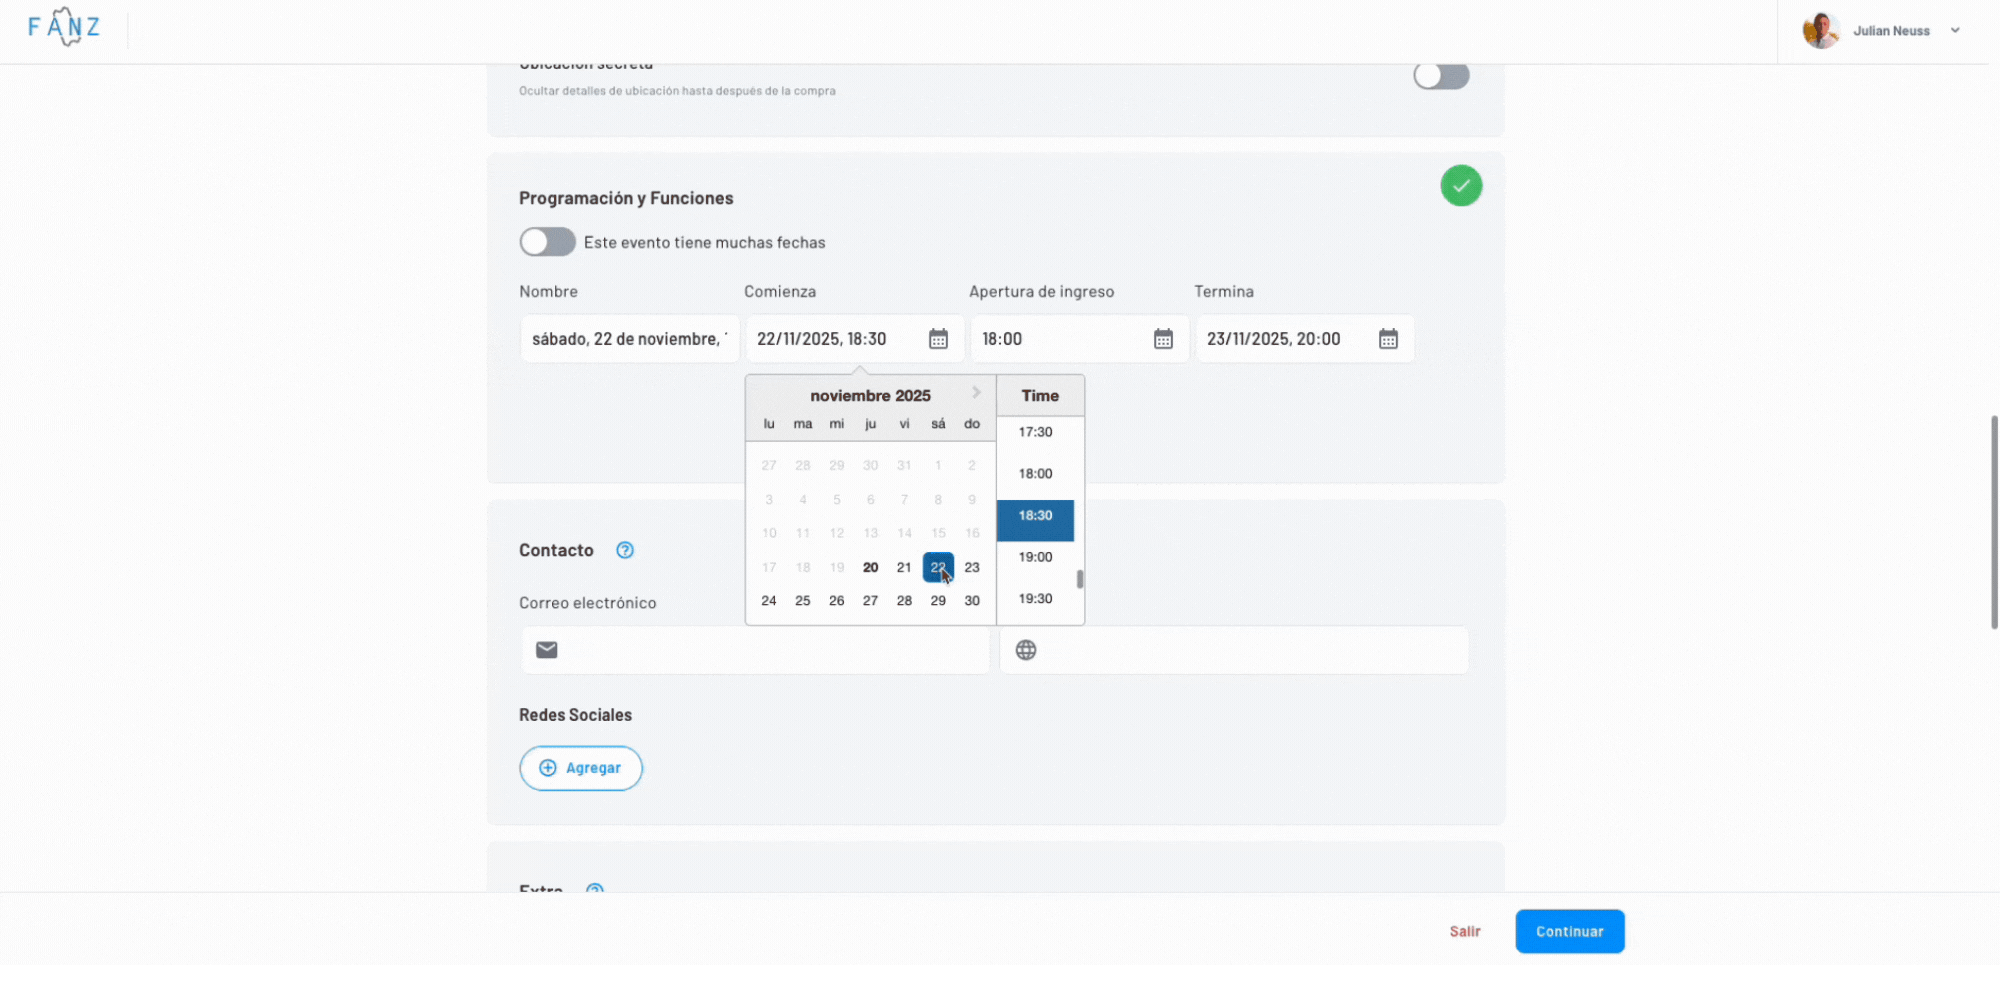Click Julian Neuss profile avatar
This screenshot has width=2000, height=1000.
[1820, 31]
